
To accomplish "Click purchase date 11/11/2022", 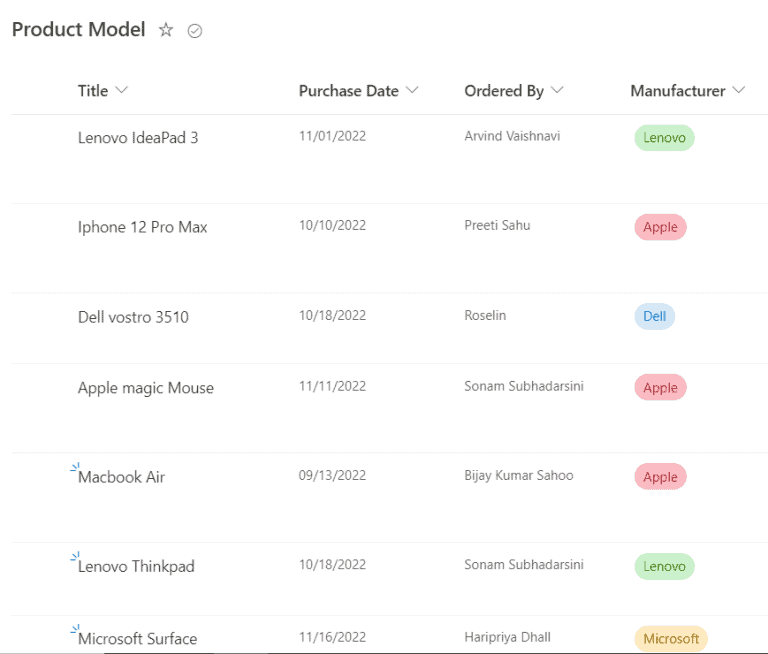I will pos(333,386).
